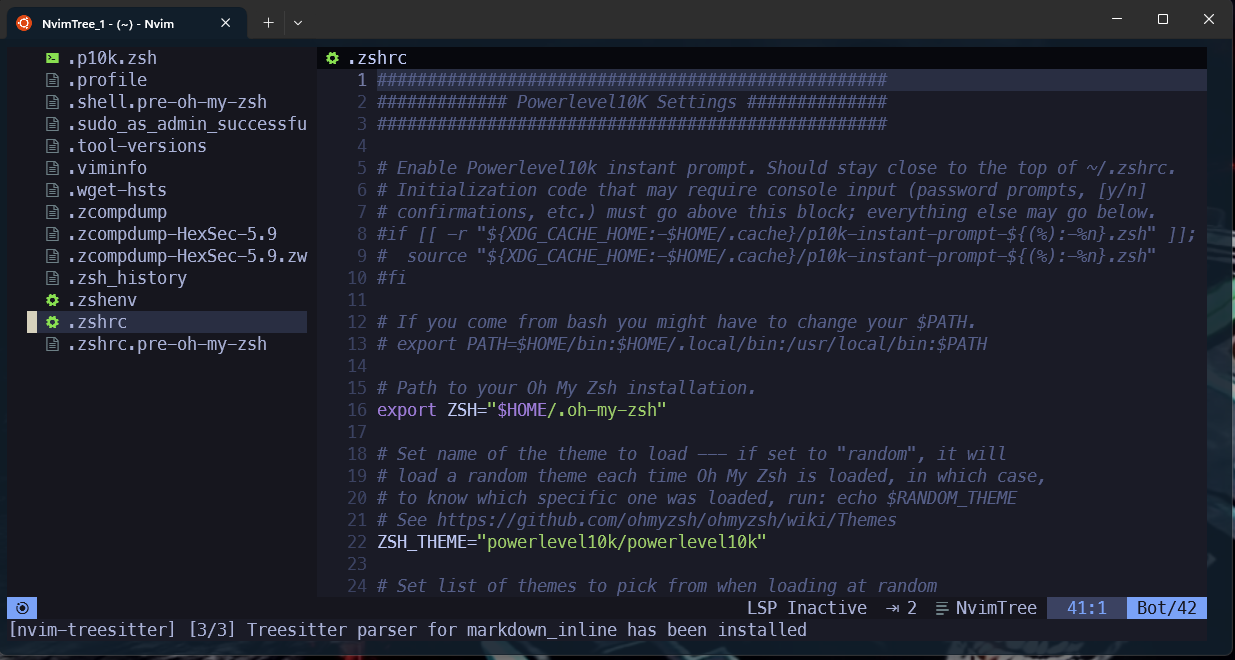The image size is (1235, 660).
Task: Click line number 1 in the gutter
Action: pyautogui.click(x=362, y=80)
